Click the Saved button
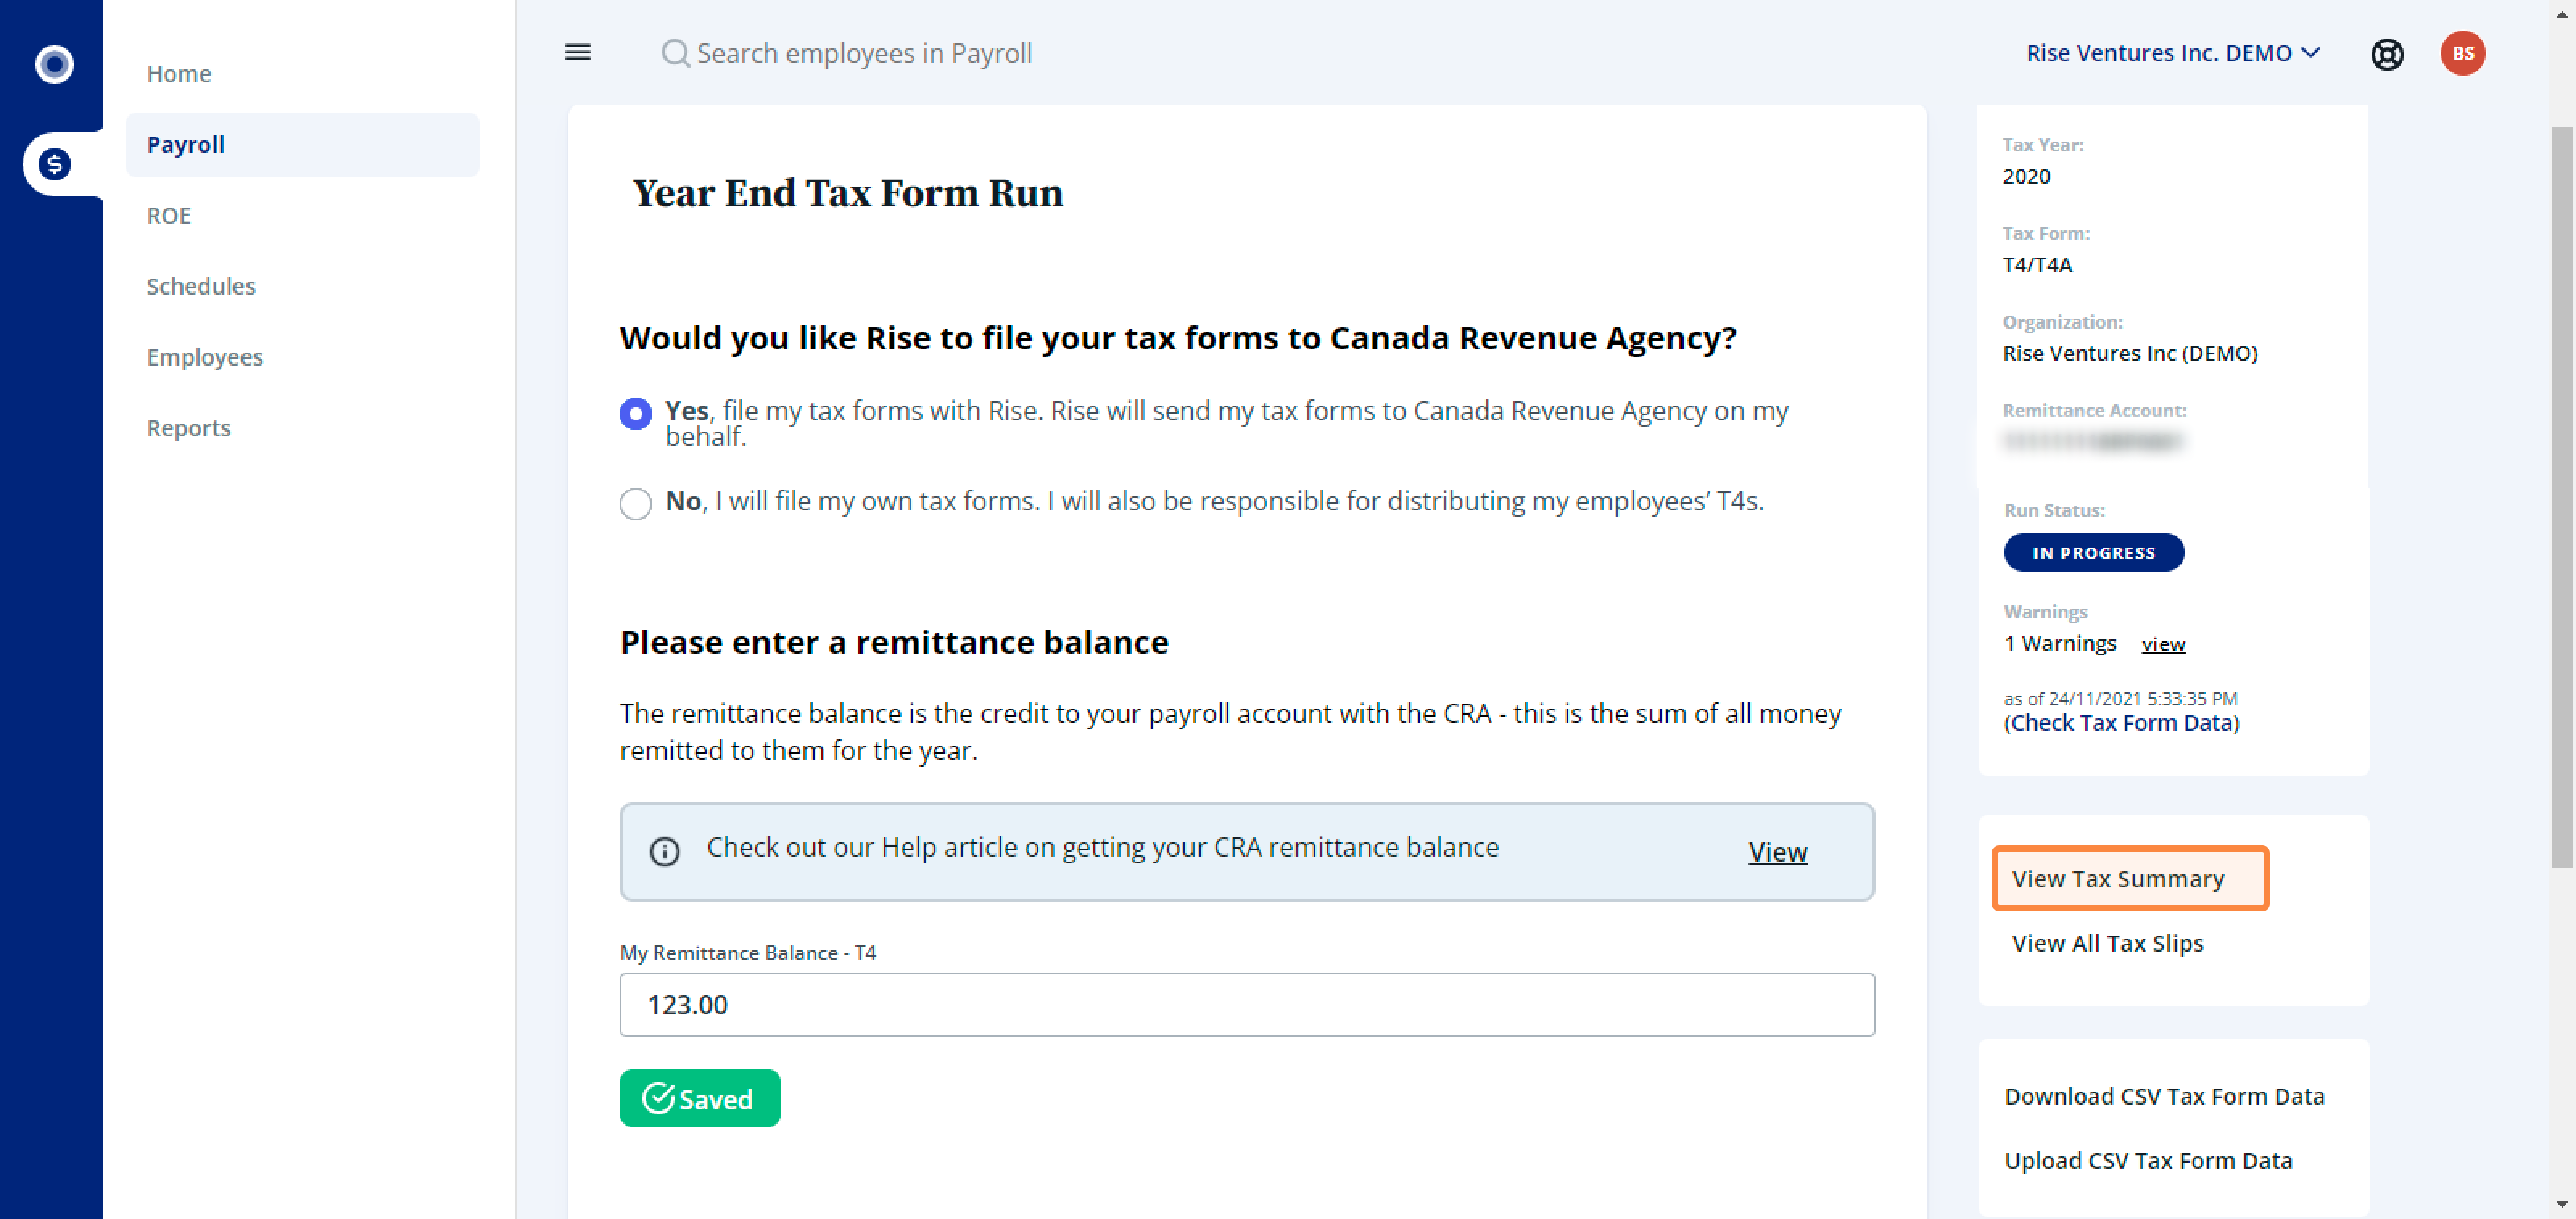 (699, 1098)
